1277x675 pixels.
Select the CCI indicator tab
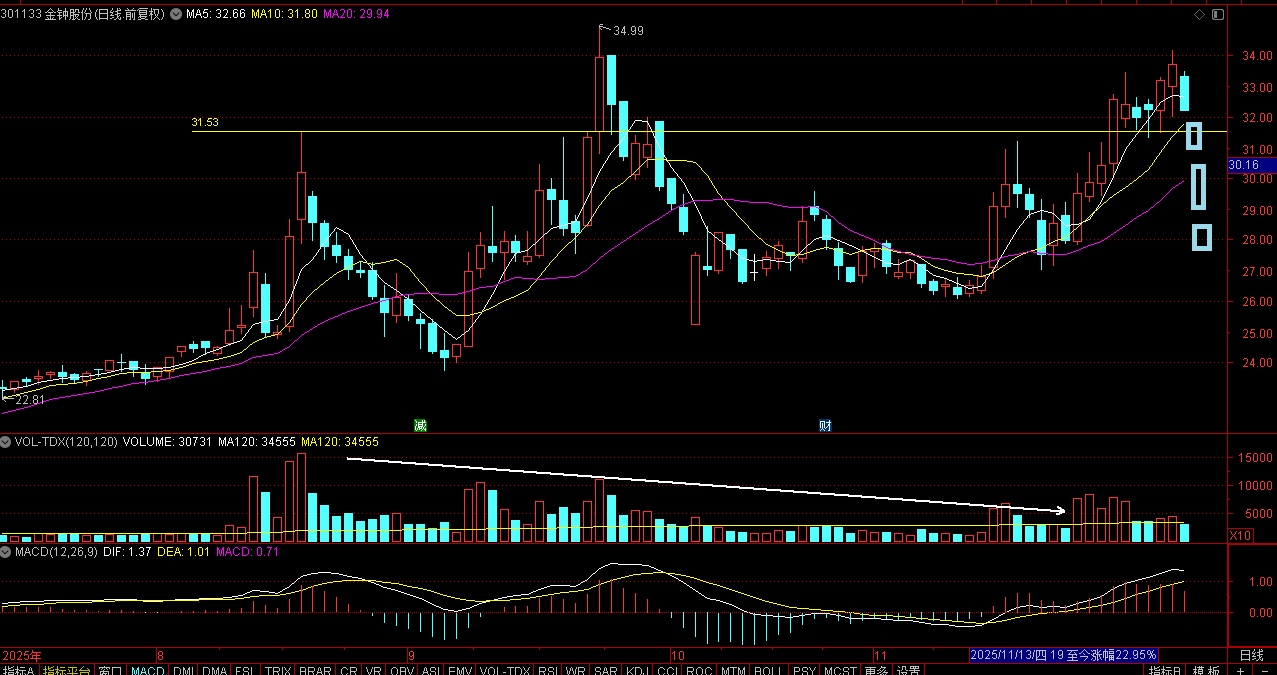[667, 671]
